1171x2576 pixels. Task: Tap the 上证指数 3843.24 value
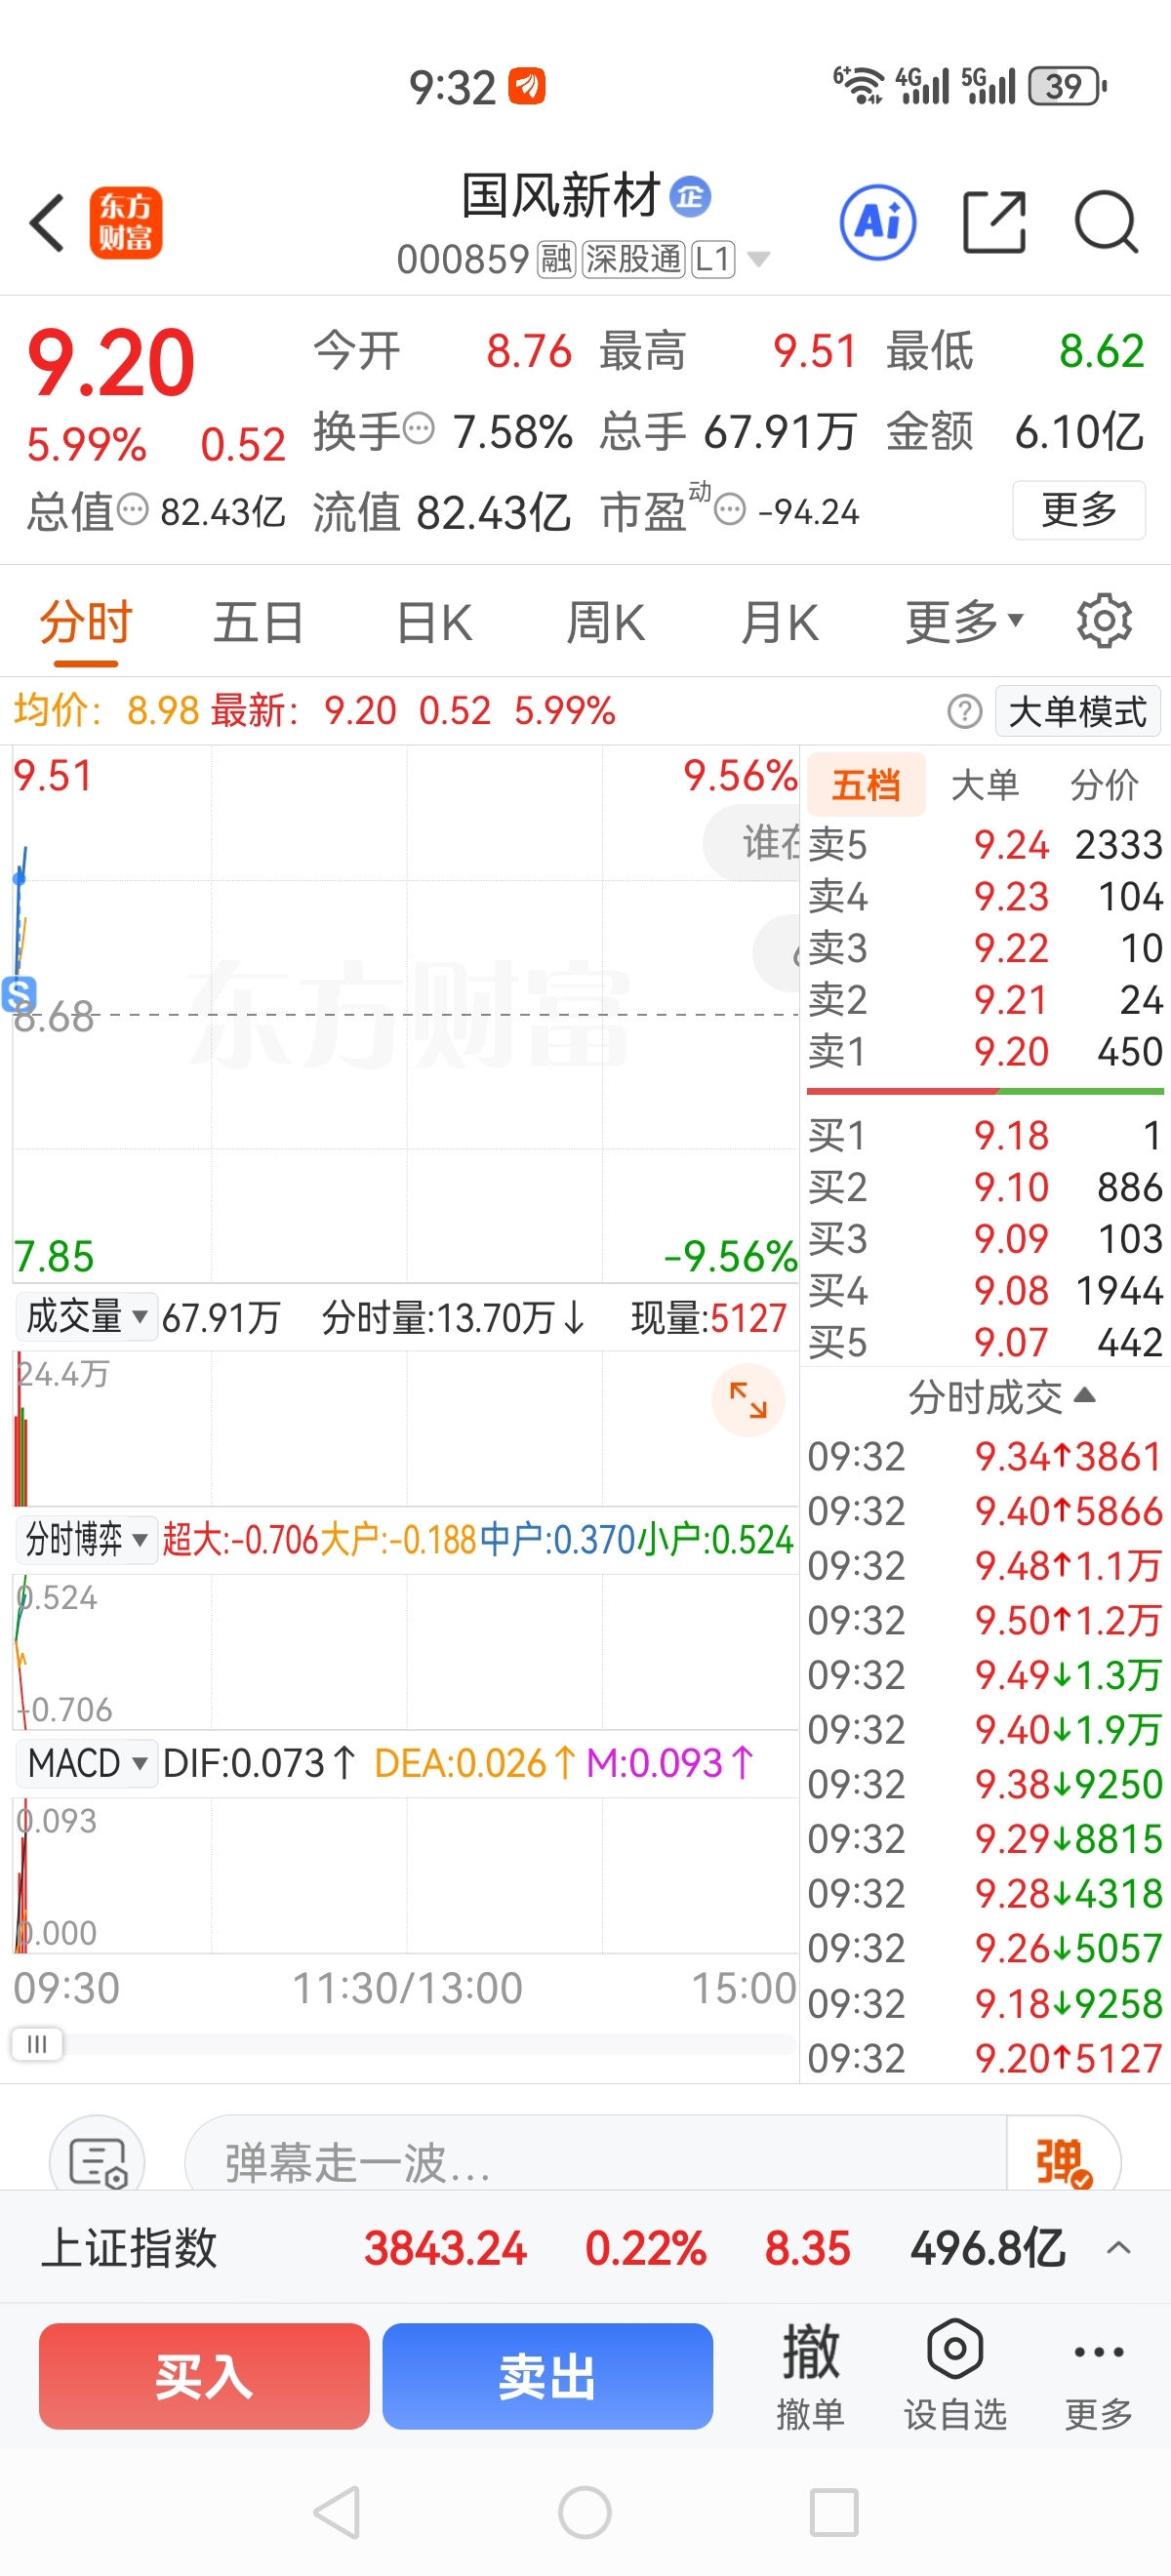click(445, 2248)
